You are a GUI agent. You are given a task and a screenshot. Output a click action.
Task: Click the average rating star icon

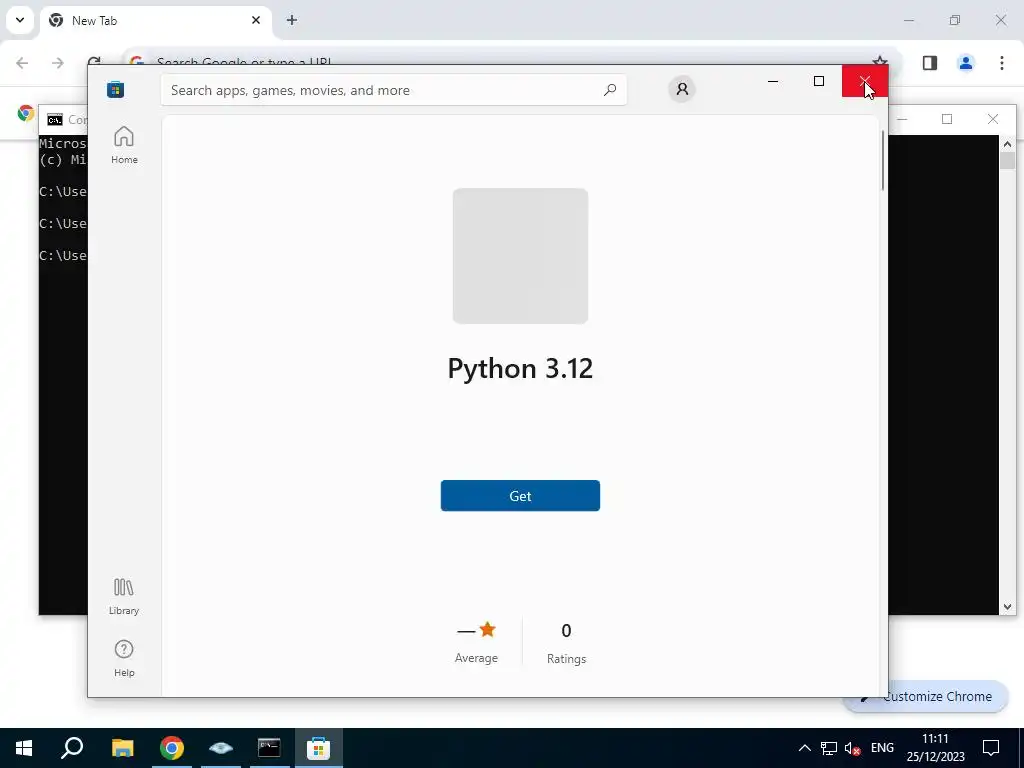(487, 630)
